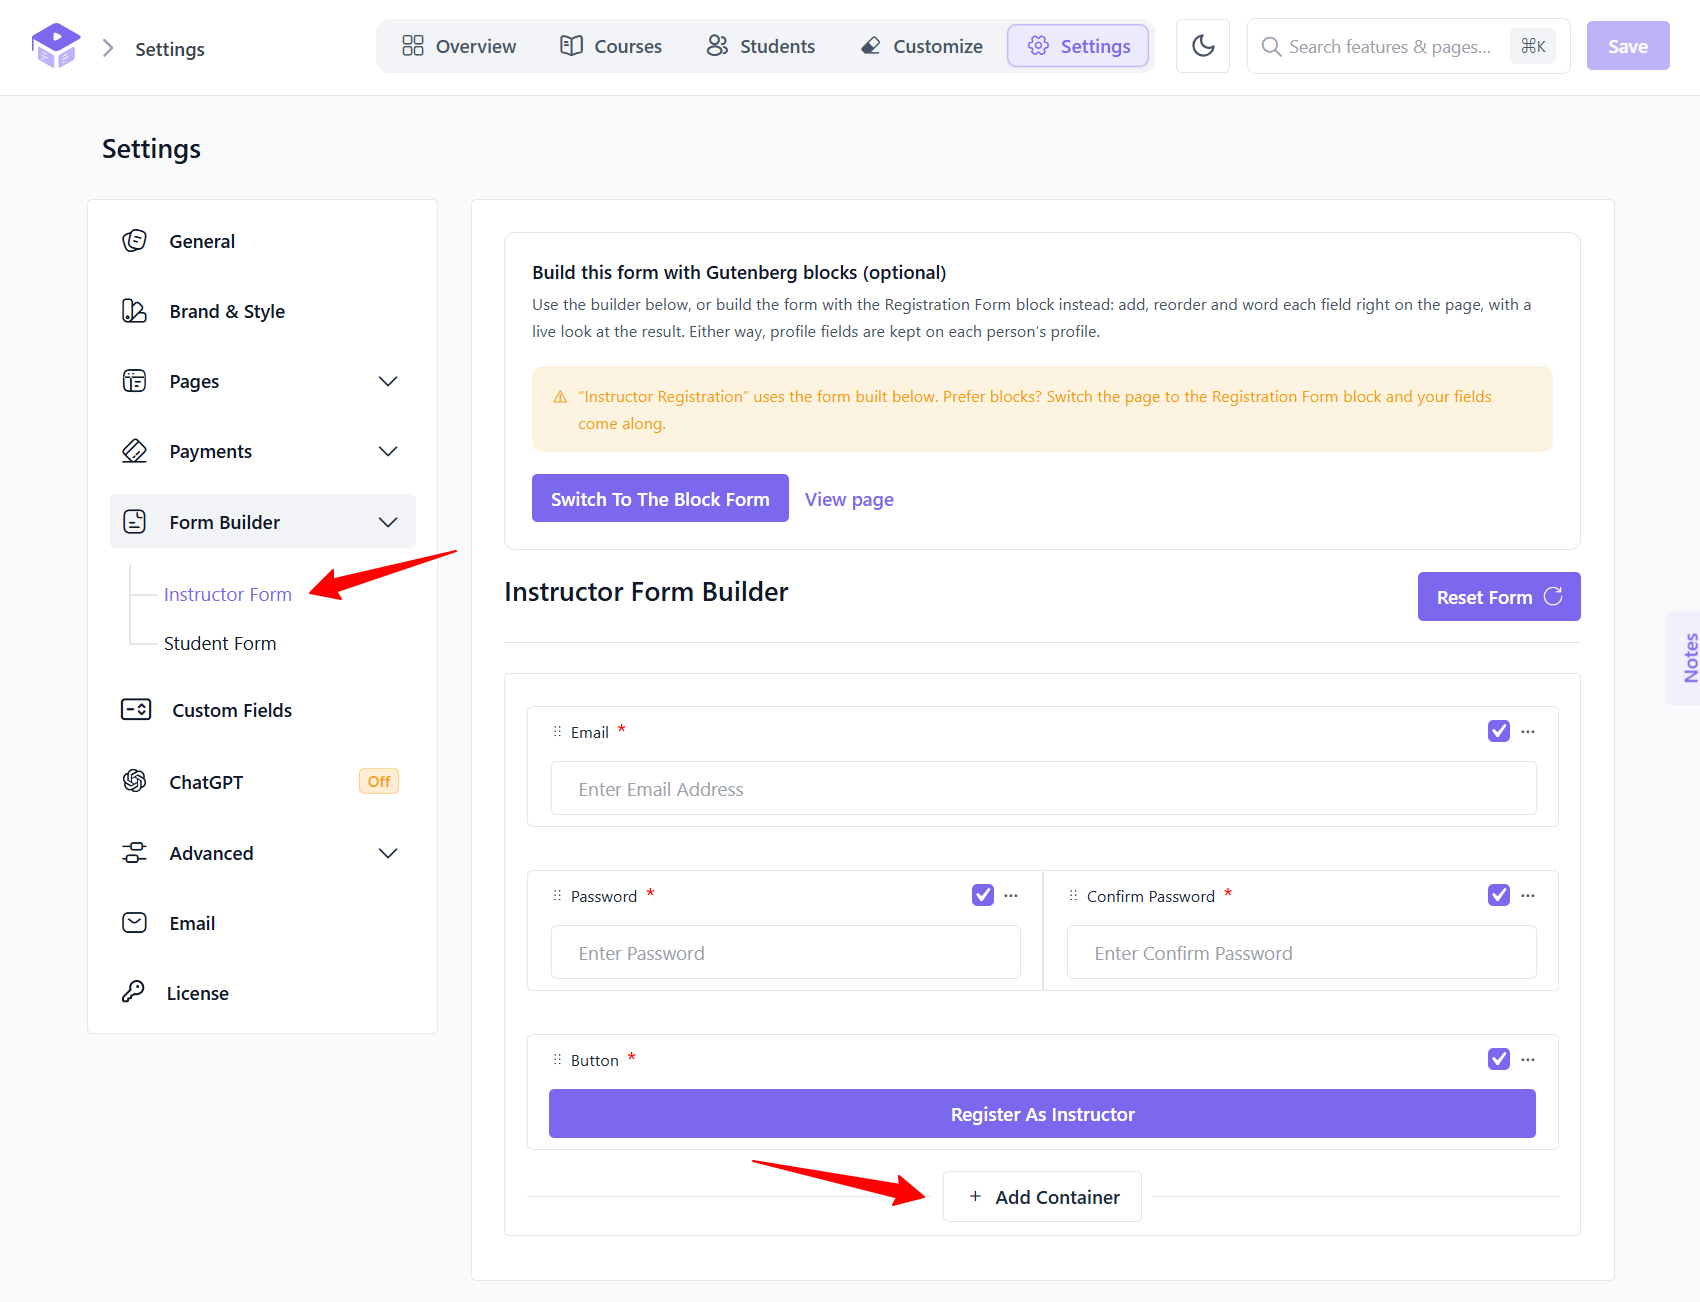1700x1302 pixels.
Task: Open the Email field's three-dot options menu
Action: [1528, 731]
